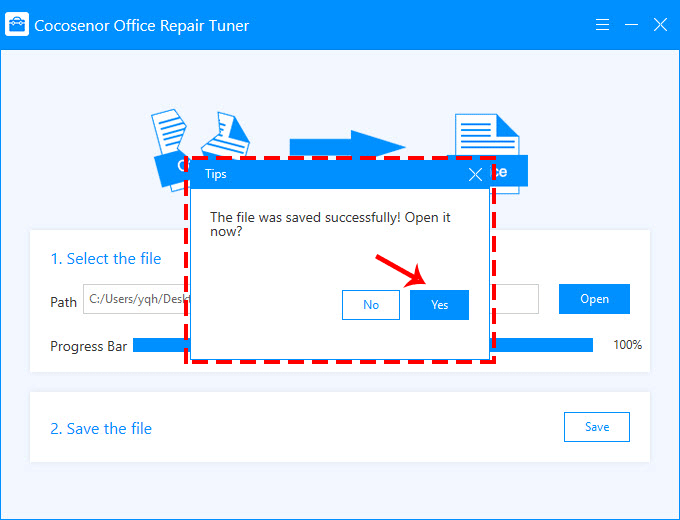Click the Progress Bar label
Image resolution: width=680 pixels, height=520 pixels.
click(x=88, y=346)
